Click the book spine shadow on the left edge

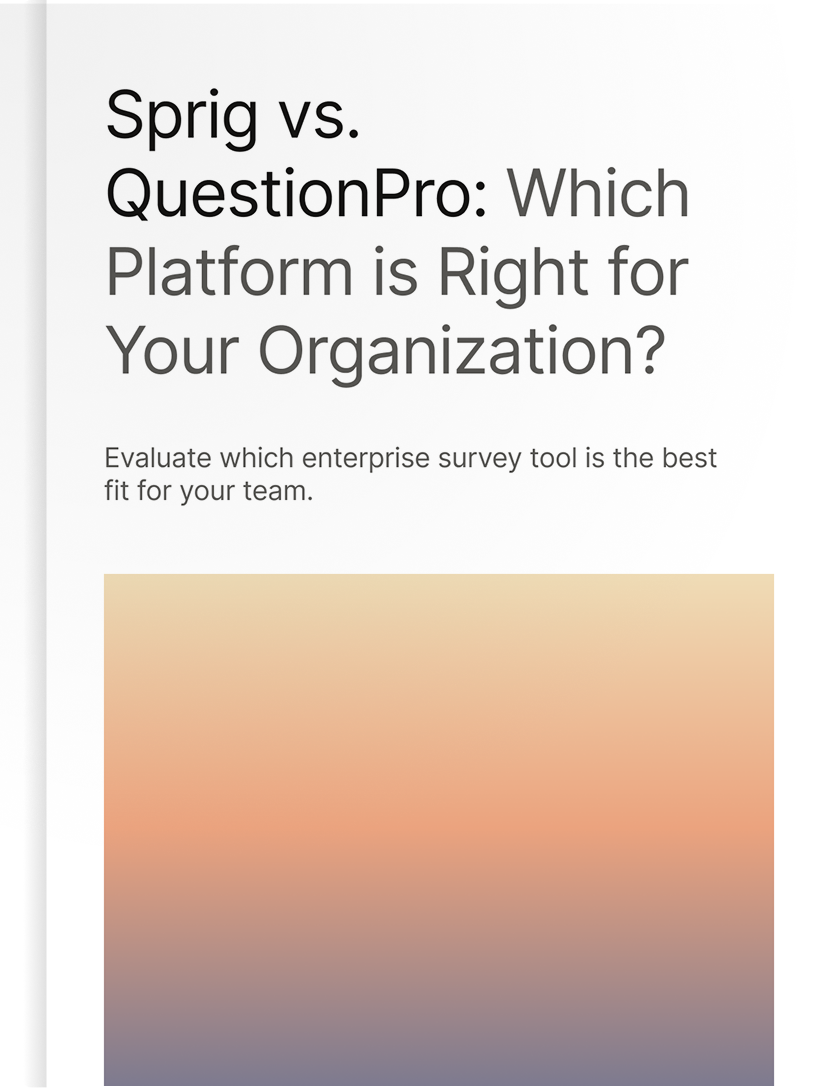click(x=36, y=544)
